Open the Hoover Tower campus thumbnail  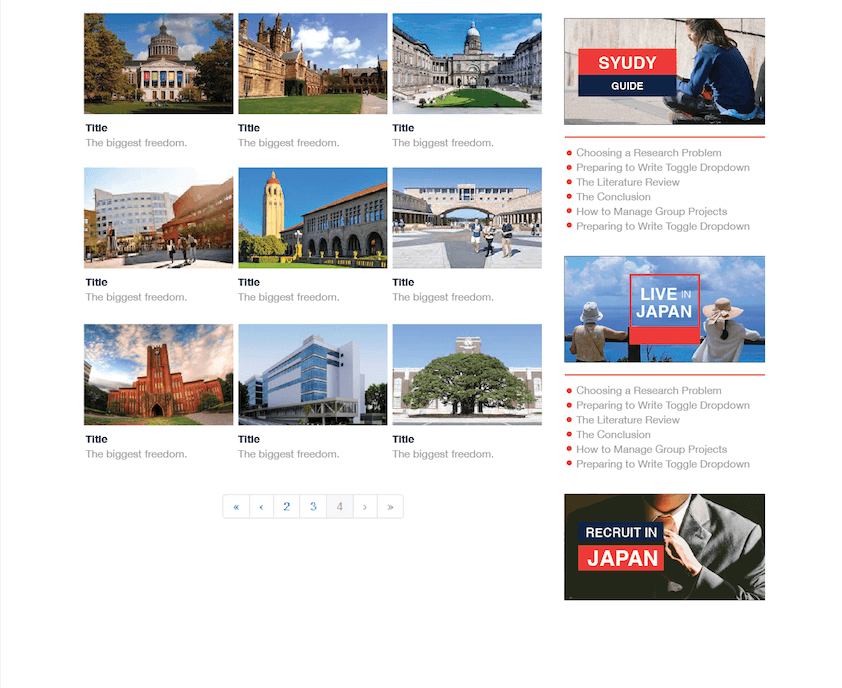click(x=313, y=218)
